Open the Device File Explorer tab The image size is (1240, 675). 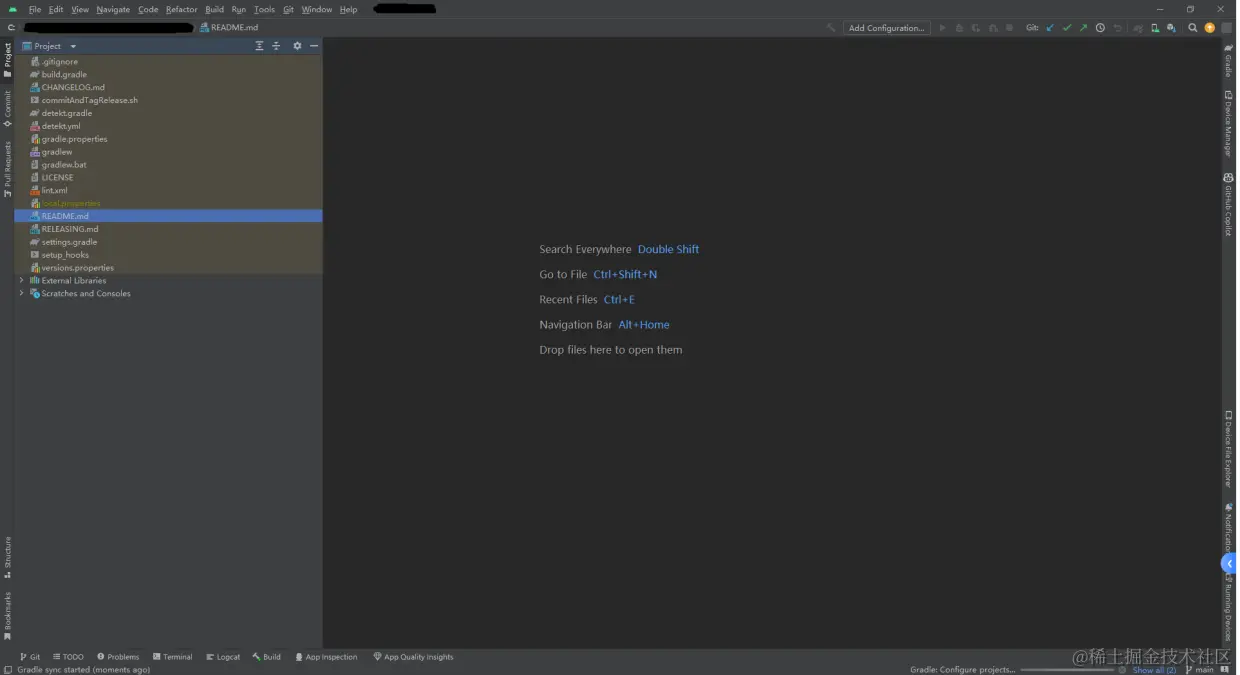[1229, 449]
